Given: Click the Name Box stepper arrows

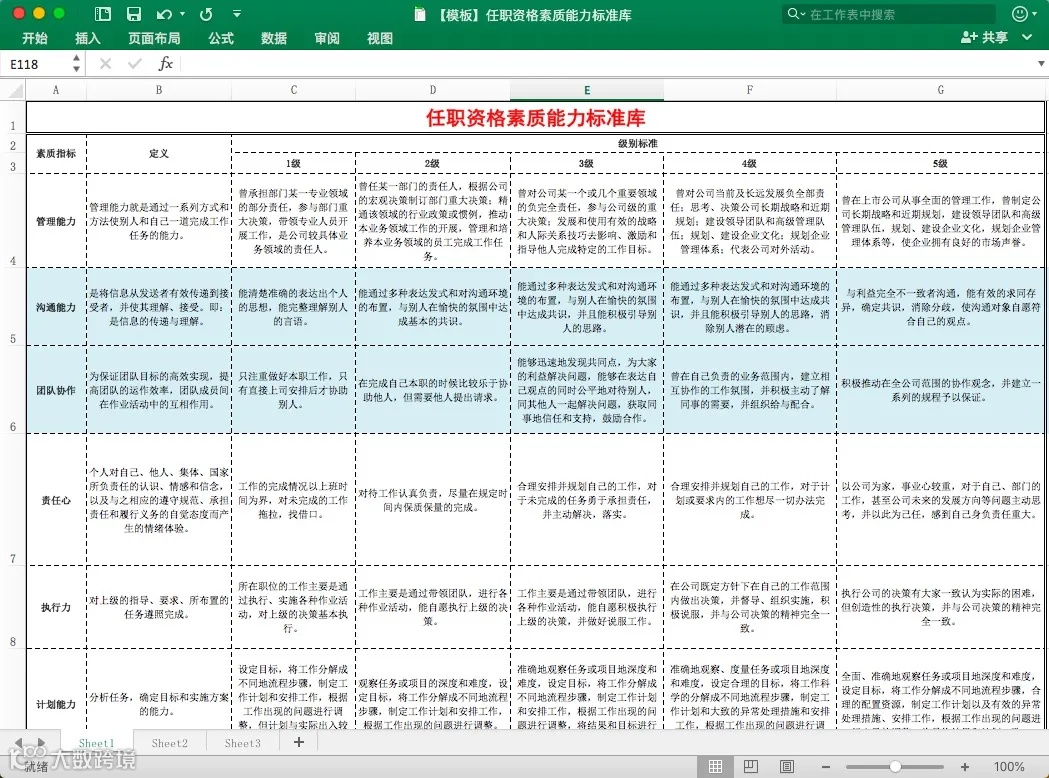Looking at the screenshot, I should pyautogui.click(x=76, y=64).
